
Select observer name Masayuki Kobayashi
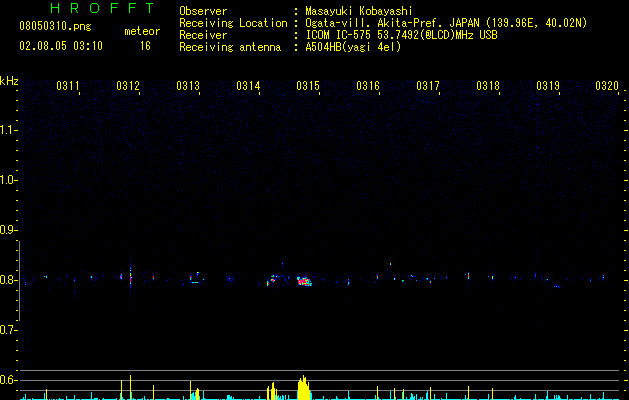(x=359, y=11)
